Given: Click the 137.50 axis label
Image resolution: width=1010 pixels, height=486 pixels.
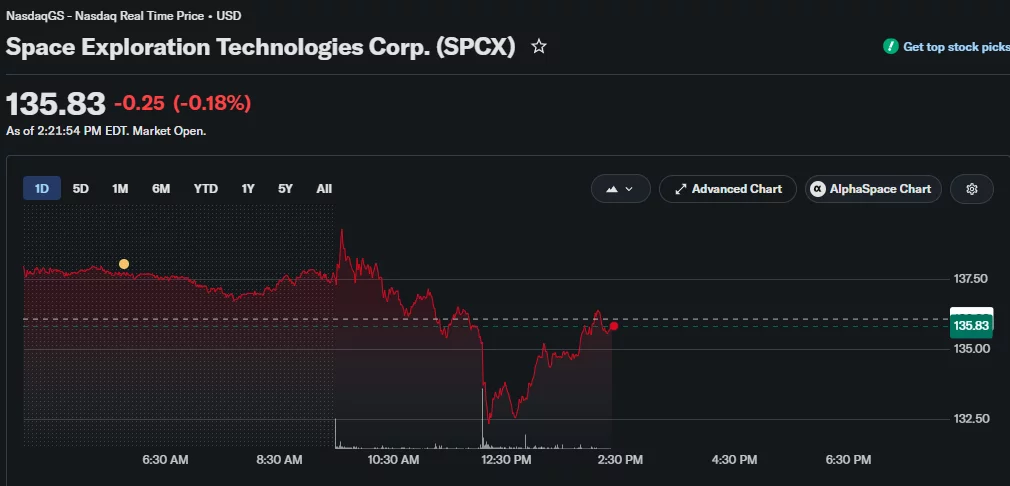Looking at the screenshot, I should 971,279.
